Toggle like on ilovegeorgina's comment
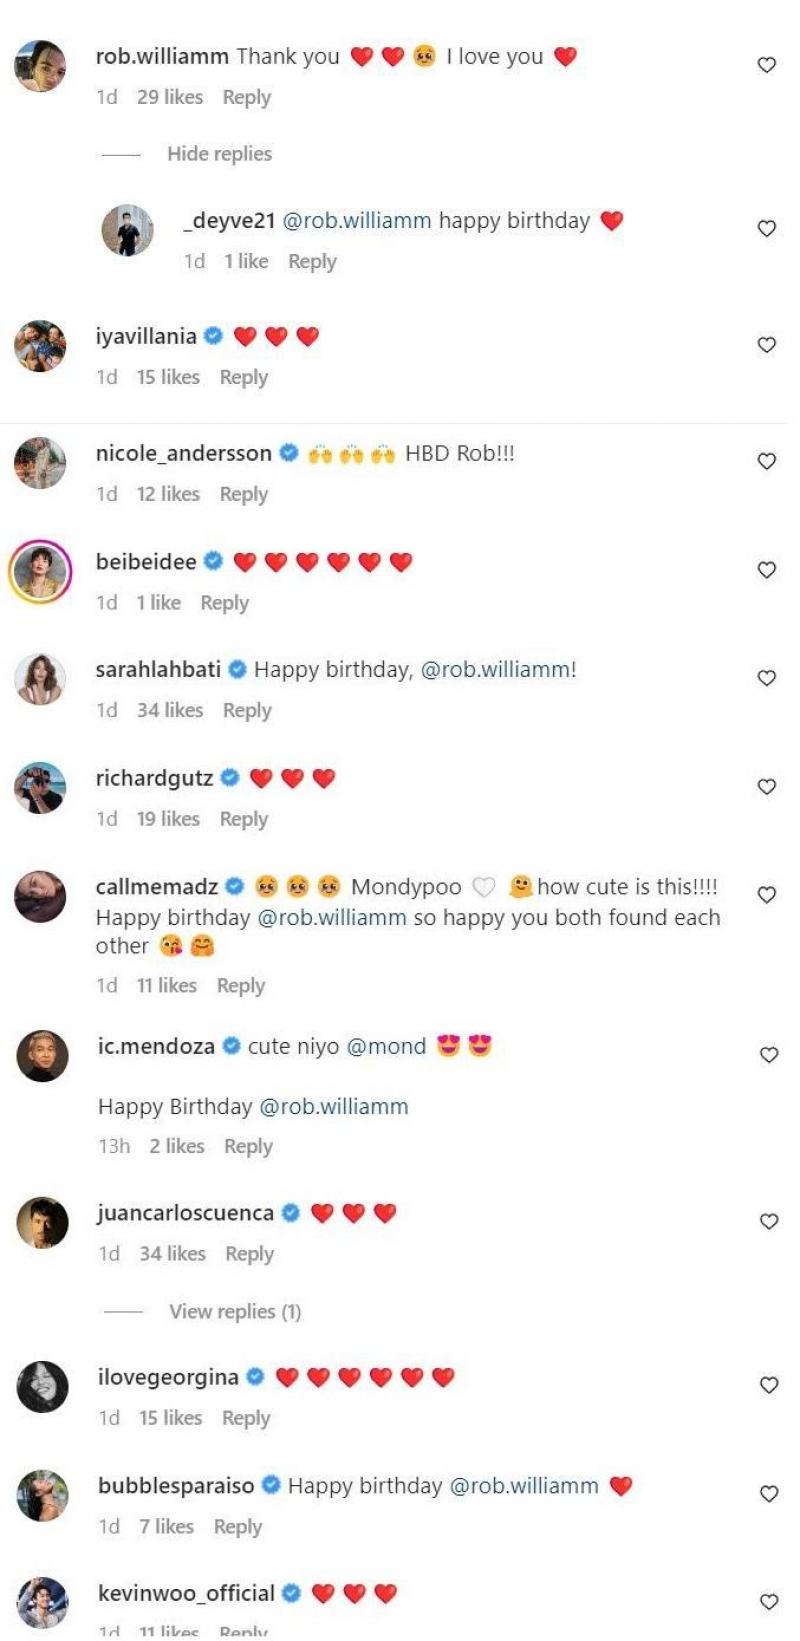 click(768, 1385)
